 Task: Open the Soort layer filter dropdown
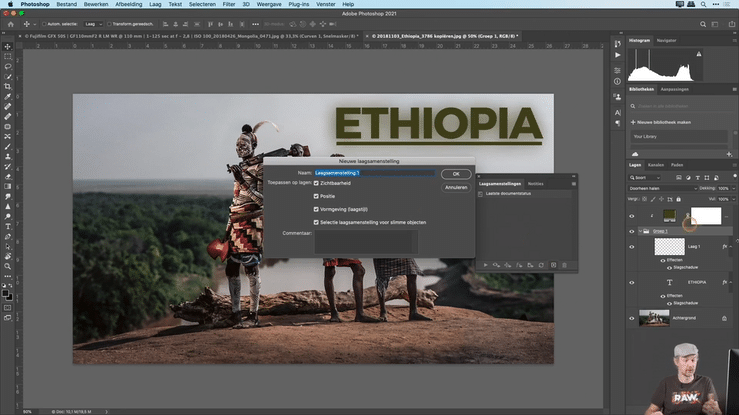[645, 178]
